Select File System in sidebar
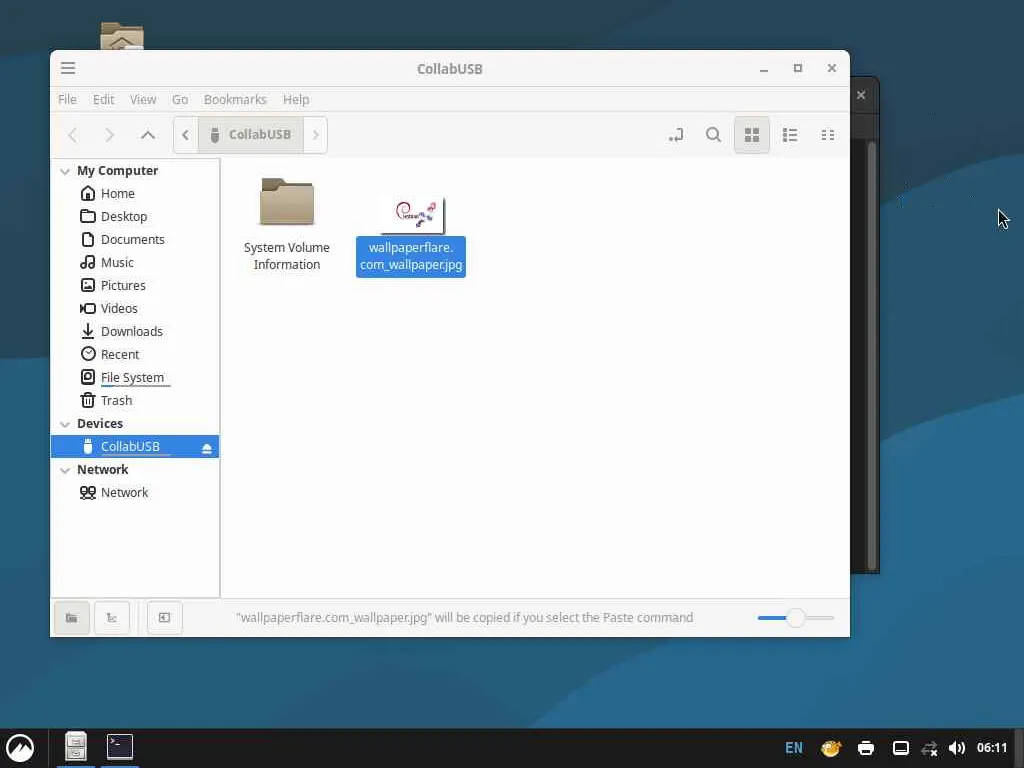This screenshot has width=1024, height=768. coord(135,377)
